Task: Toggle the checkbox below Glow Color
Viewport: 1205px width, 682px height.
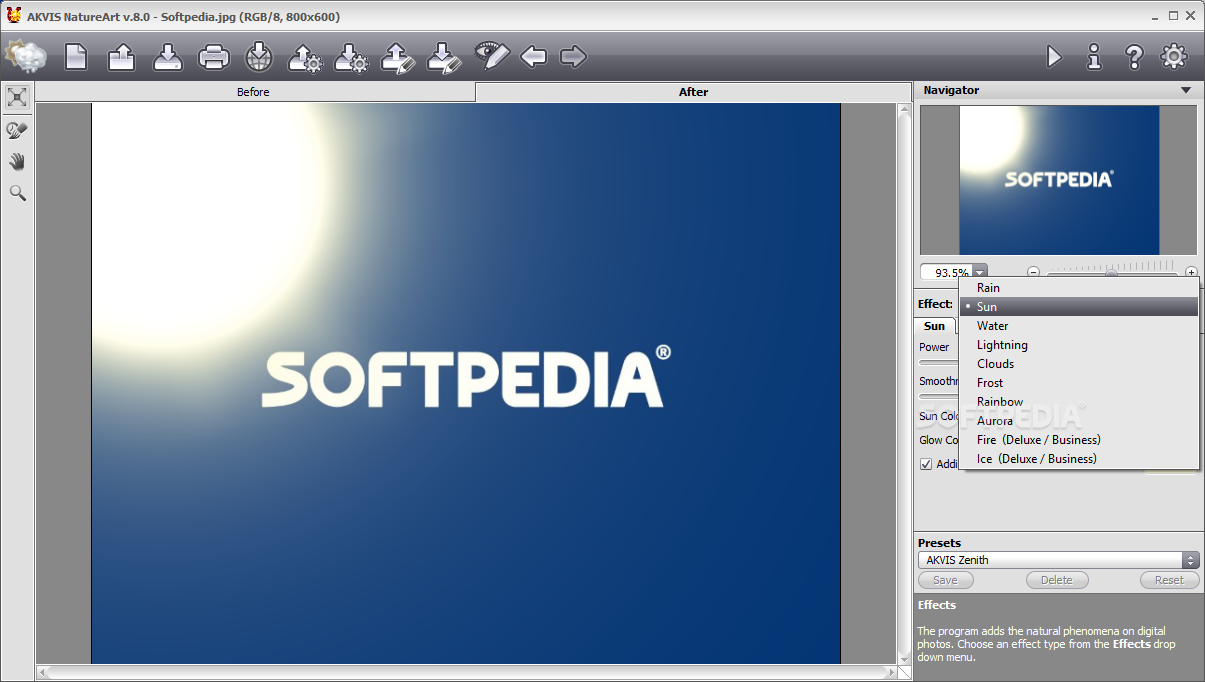Action: pyautogui.click(x=926, y=464)
